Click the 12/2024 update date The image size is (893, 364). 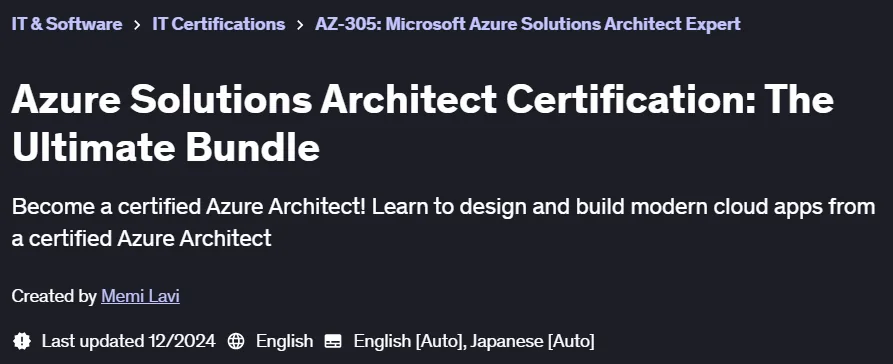click(x=182, y=341)
